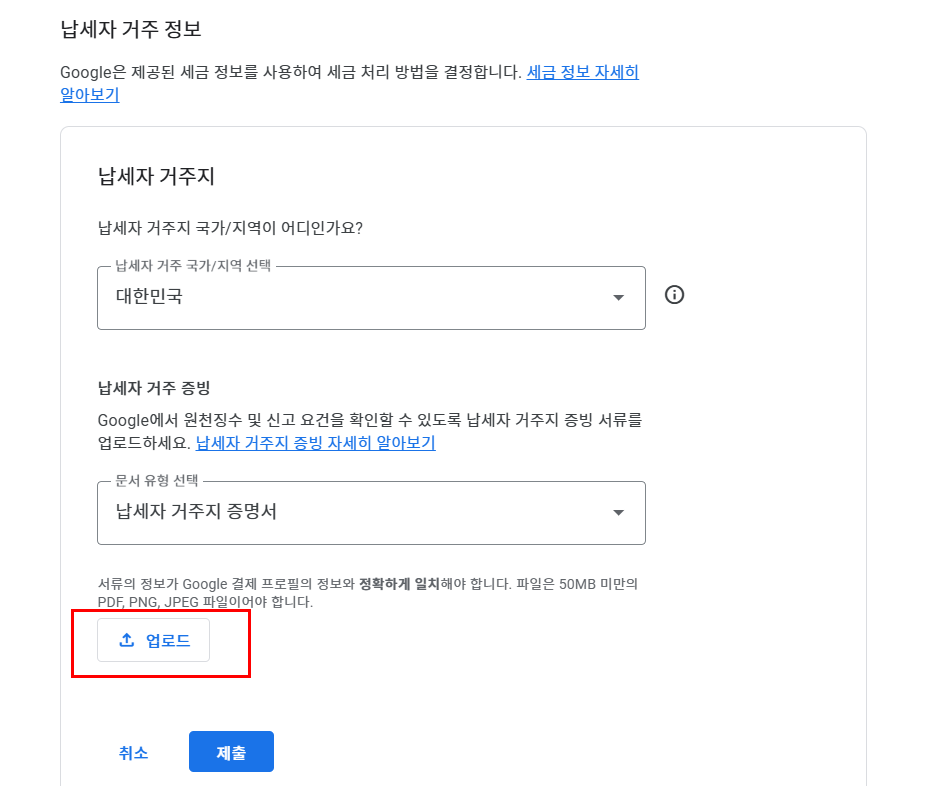Click the selected 대한민국 value text
The width and height of the screenshot is (944, 786).
pos(150,297)
